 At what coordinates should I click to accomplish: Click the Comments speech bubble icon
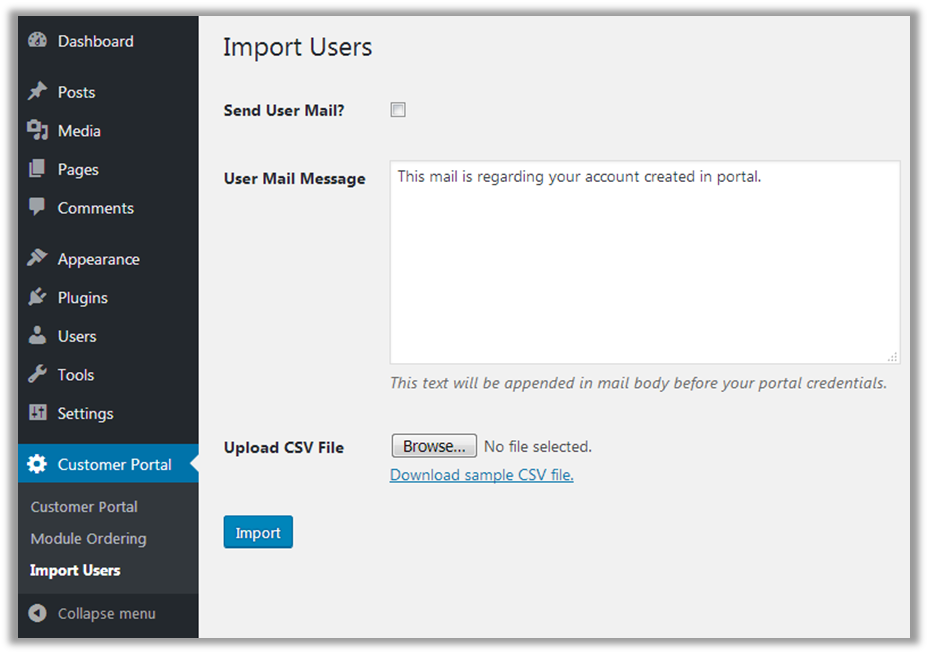click(38, 208)
